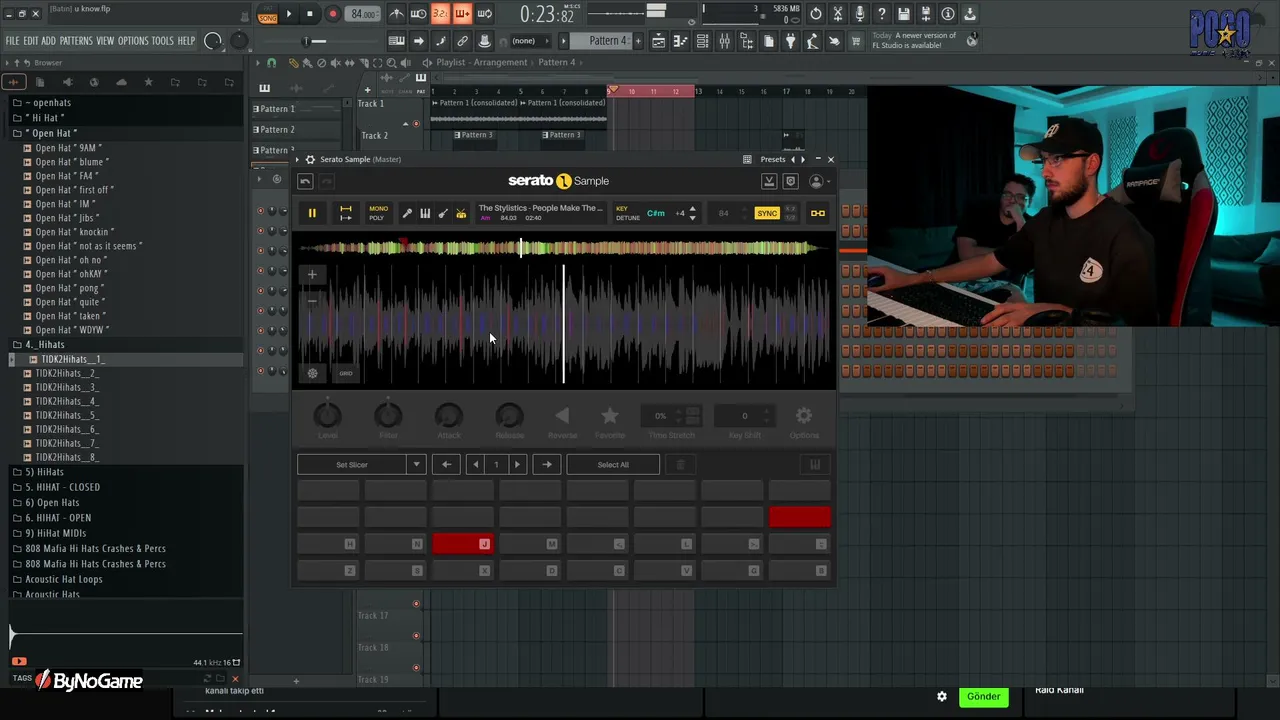Select sample TIDK2Hihats__3_
This screenshot has height=720, width=1280.
tap(67, 387)
